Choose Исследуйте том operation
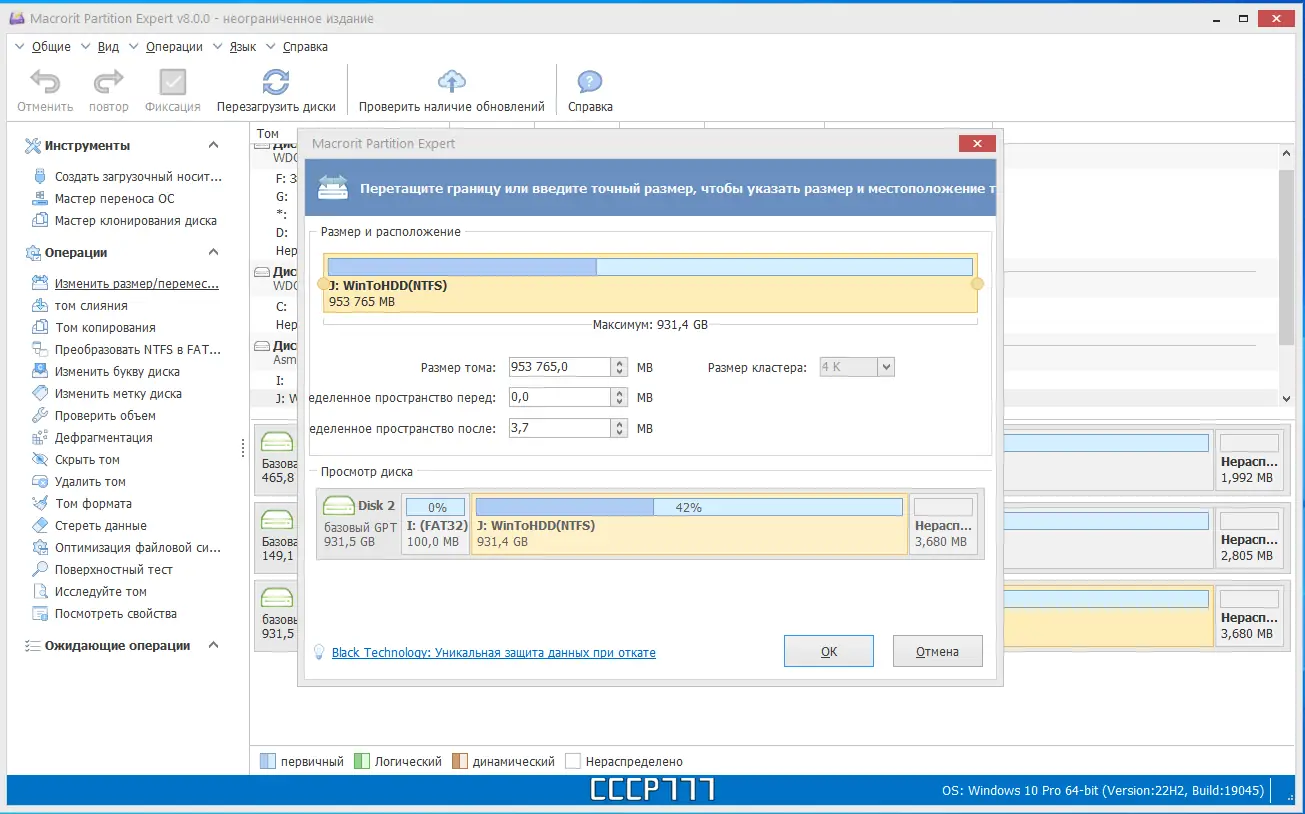1305x814 pixels. 100,592
